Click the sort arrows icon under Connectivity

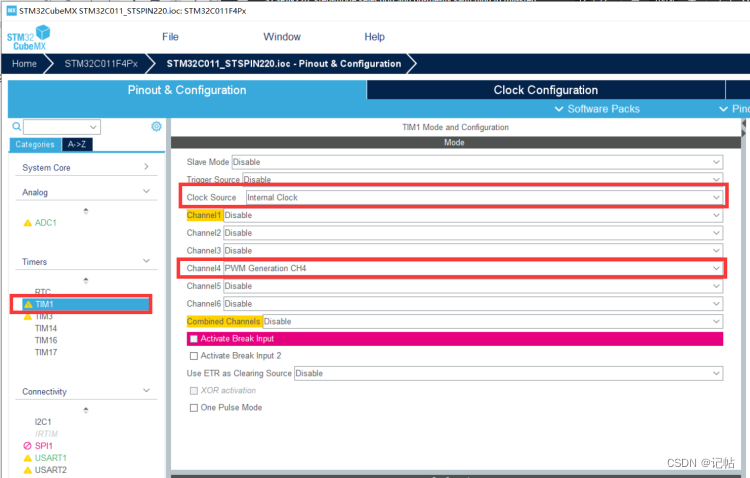(86, 410)
